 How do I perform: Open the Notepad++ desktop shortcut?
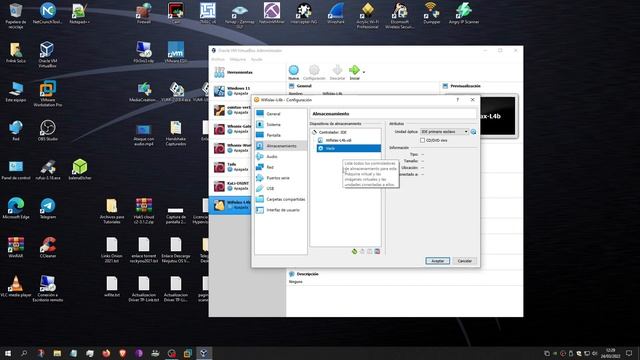(79, 13)
